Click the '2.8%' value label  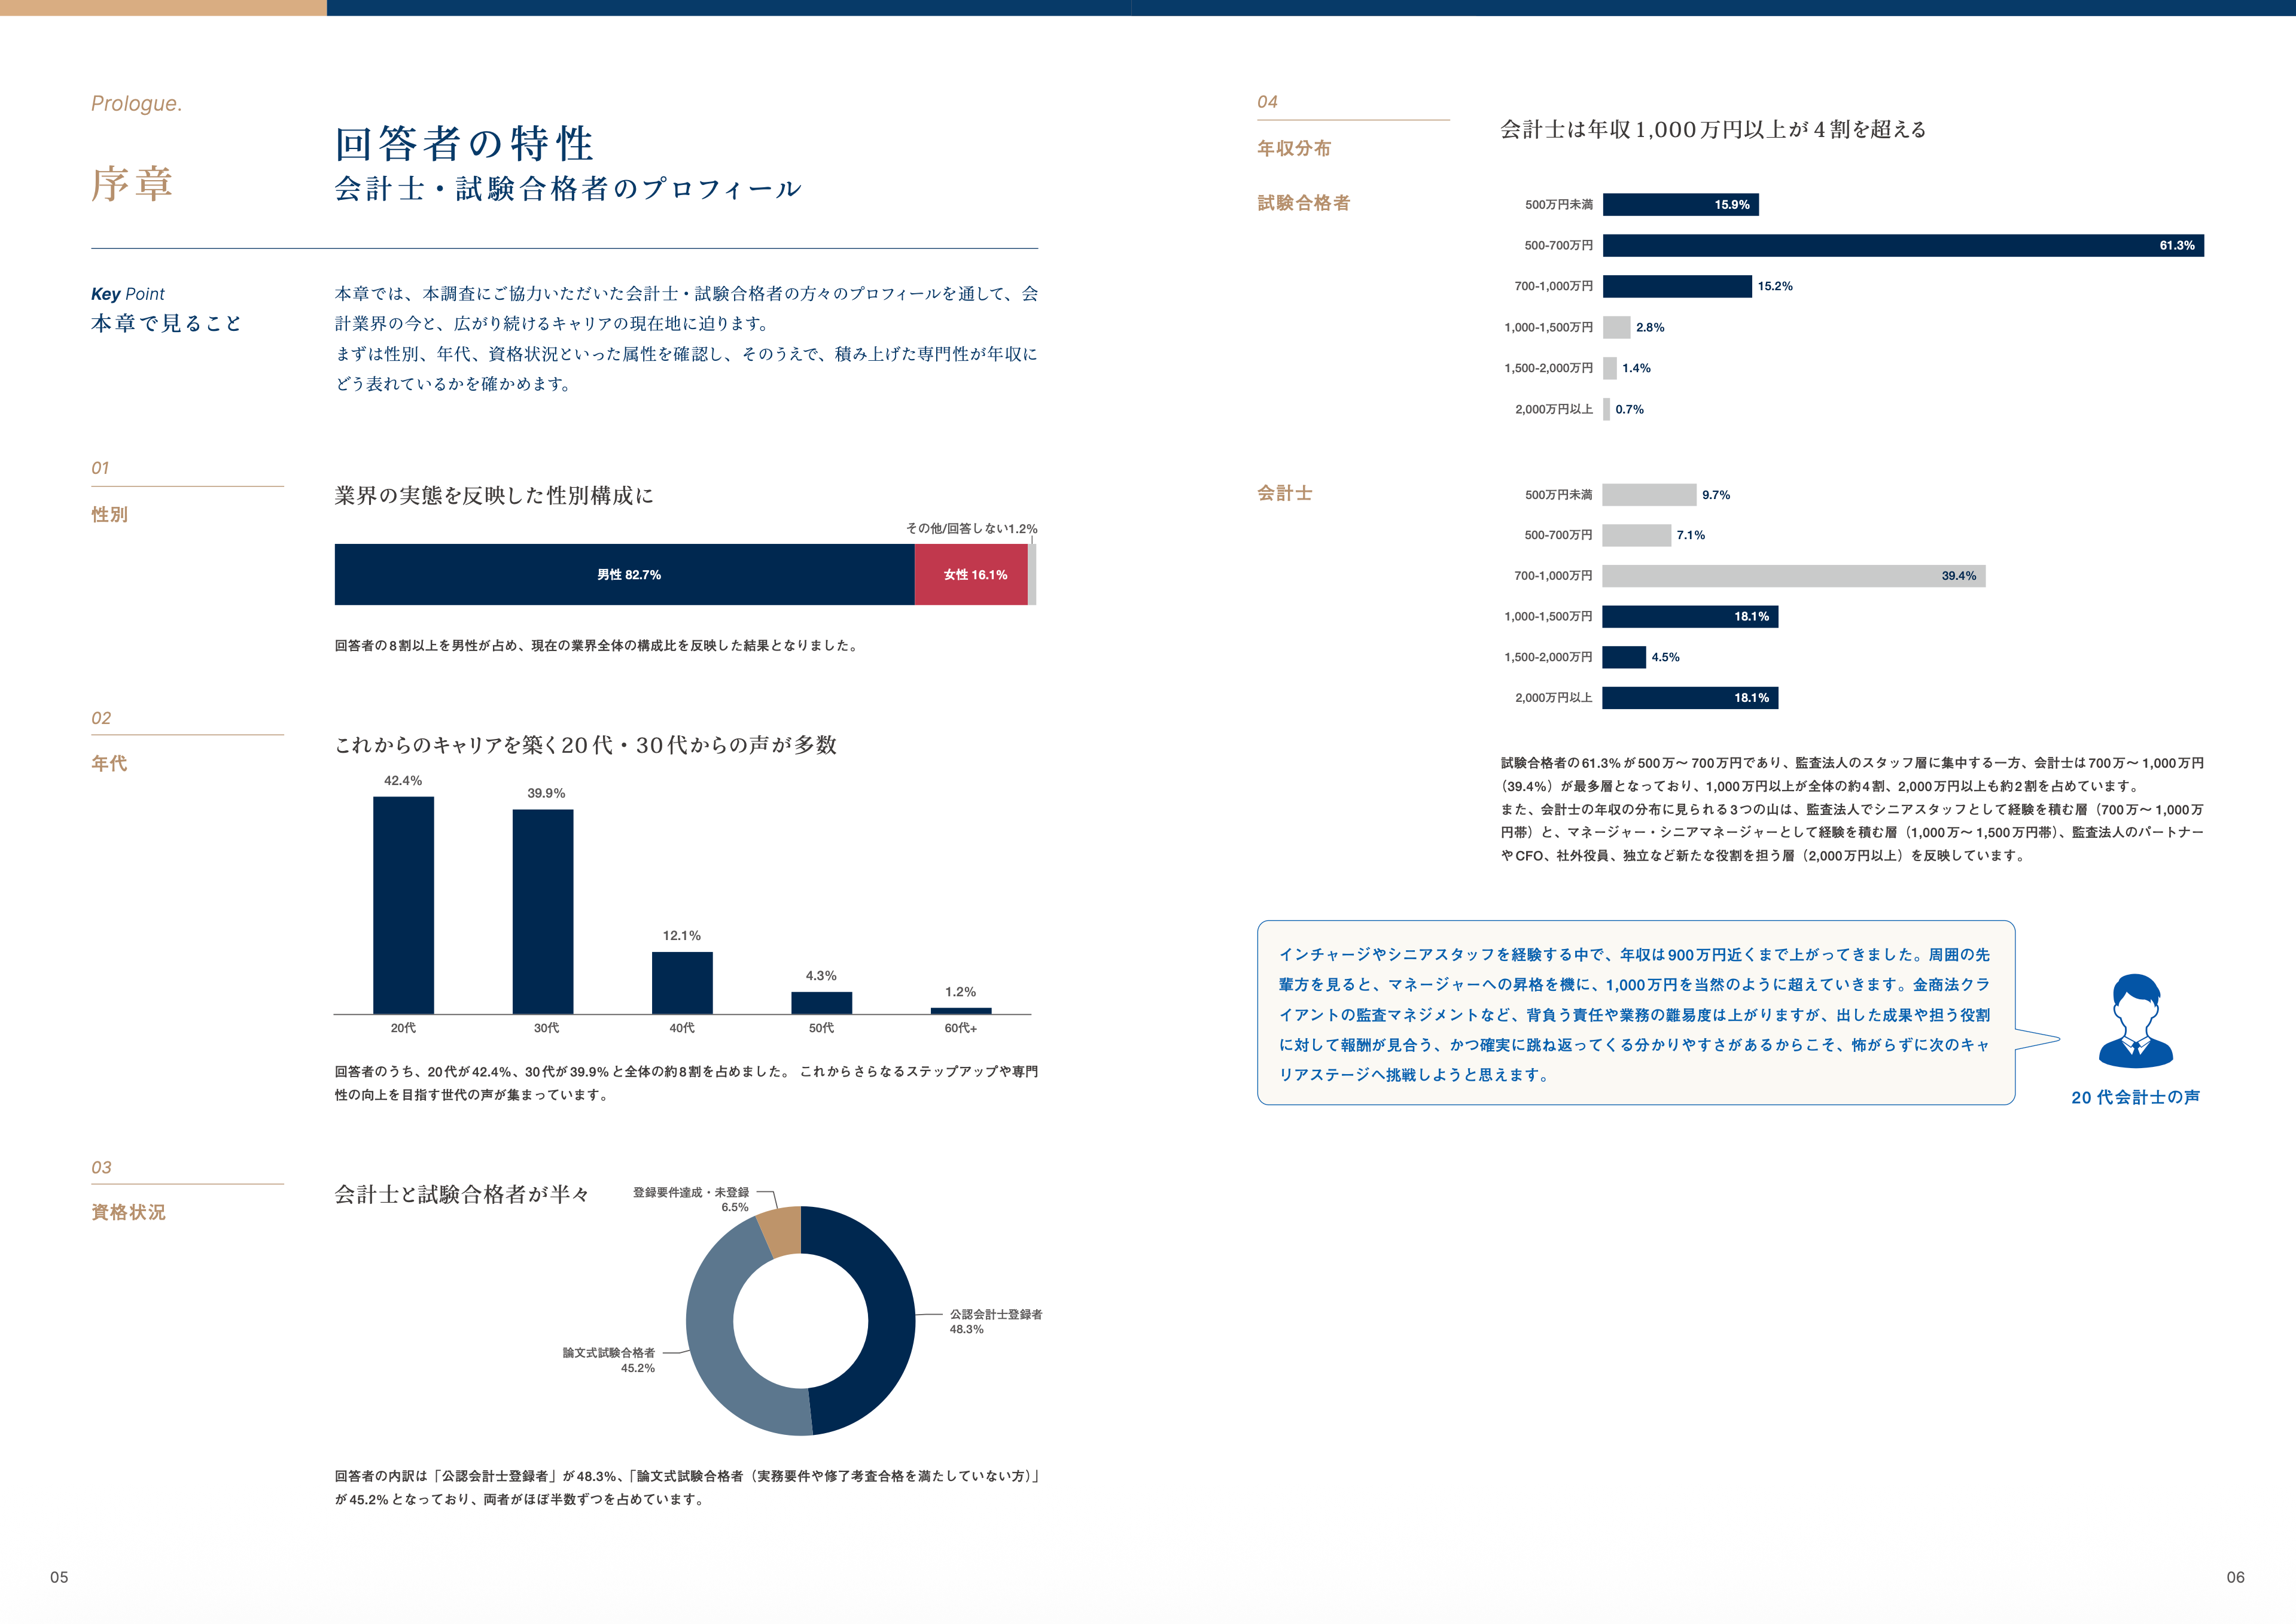pyautogui.click(x=1650, y=327)
